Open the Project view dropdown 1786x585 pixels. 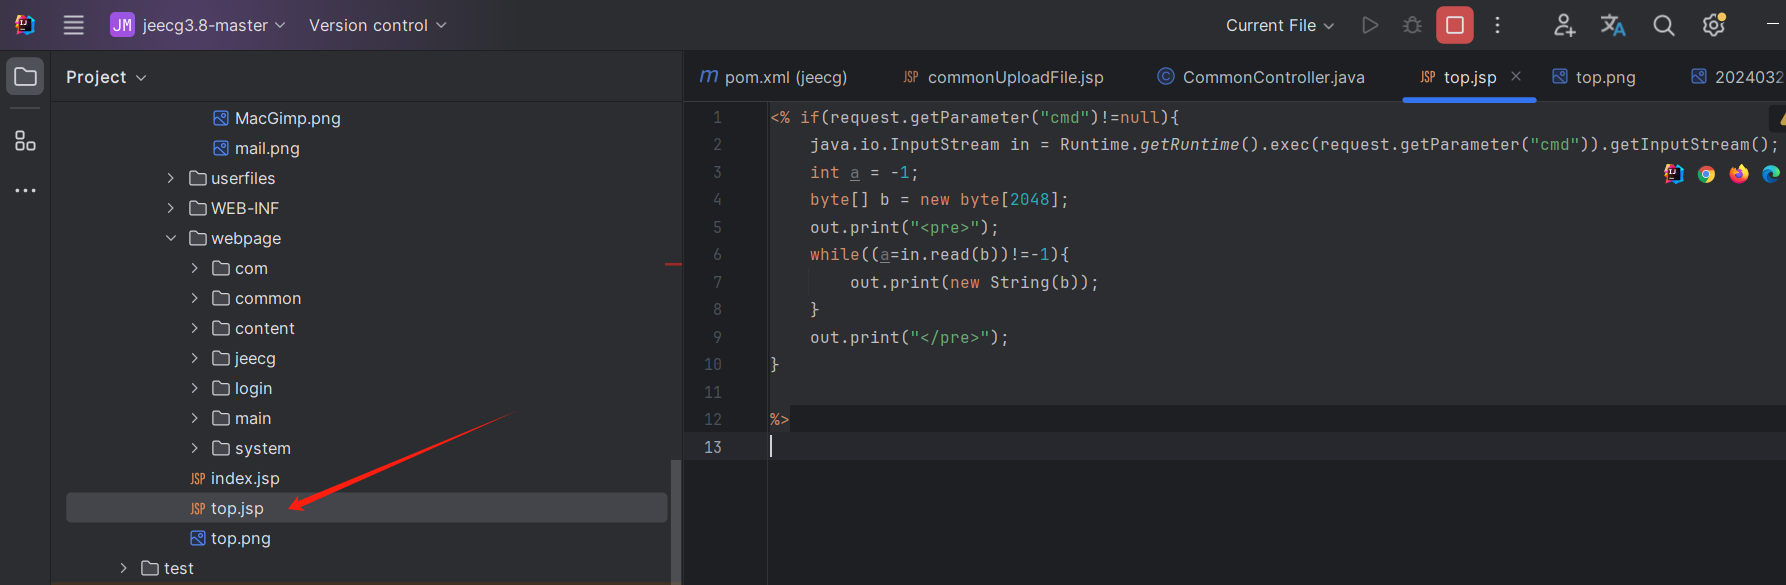pyautogui.click(x=106, y=77)
